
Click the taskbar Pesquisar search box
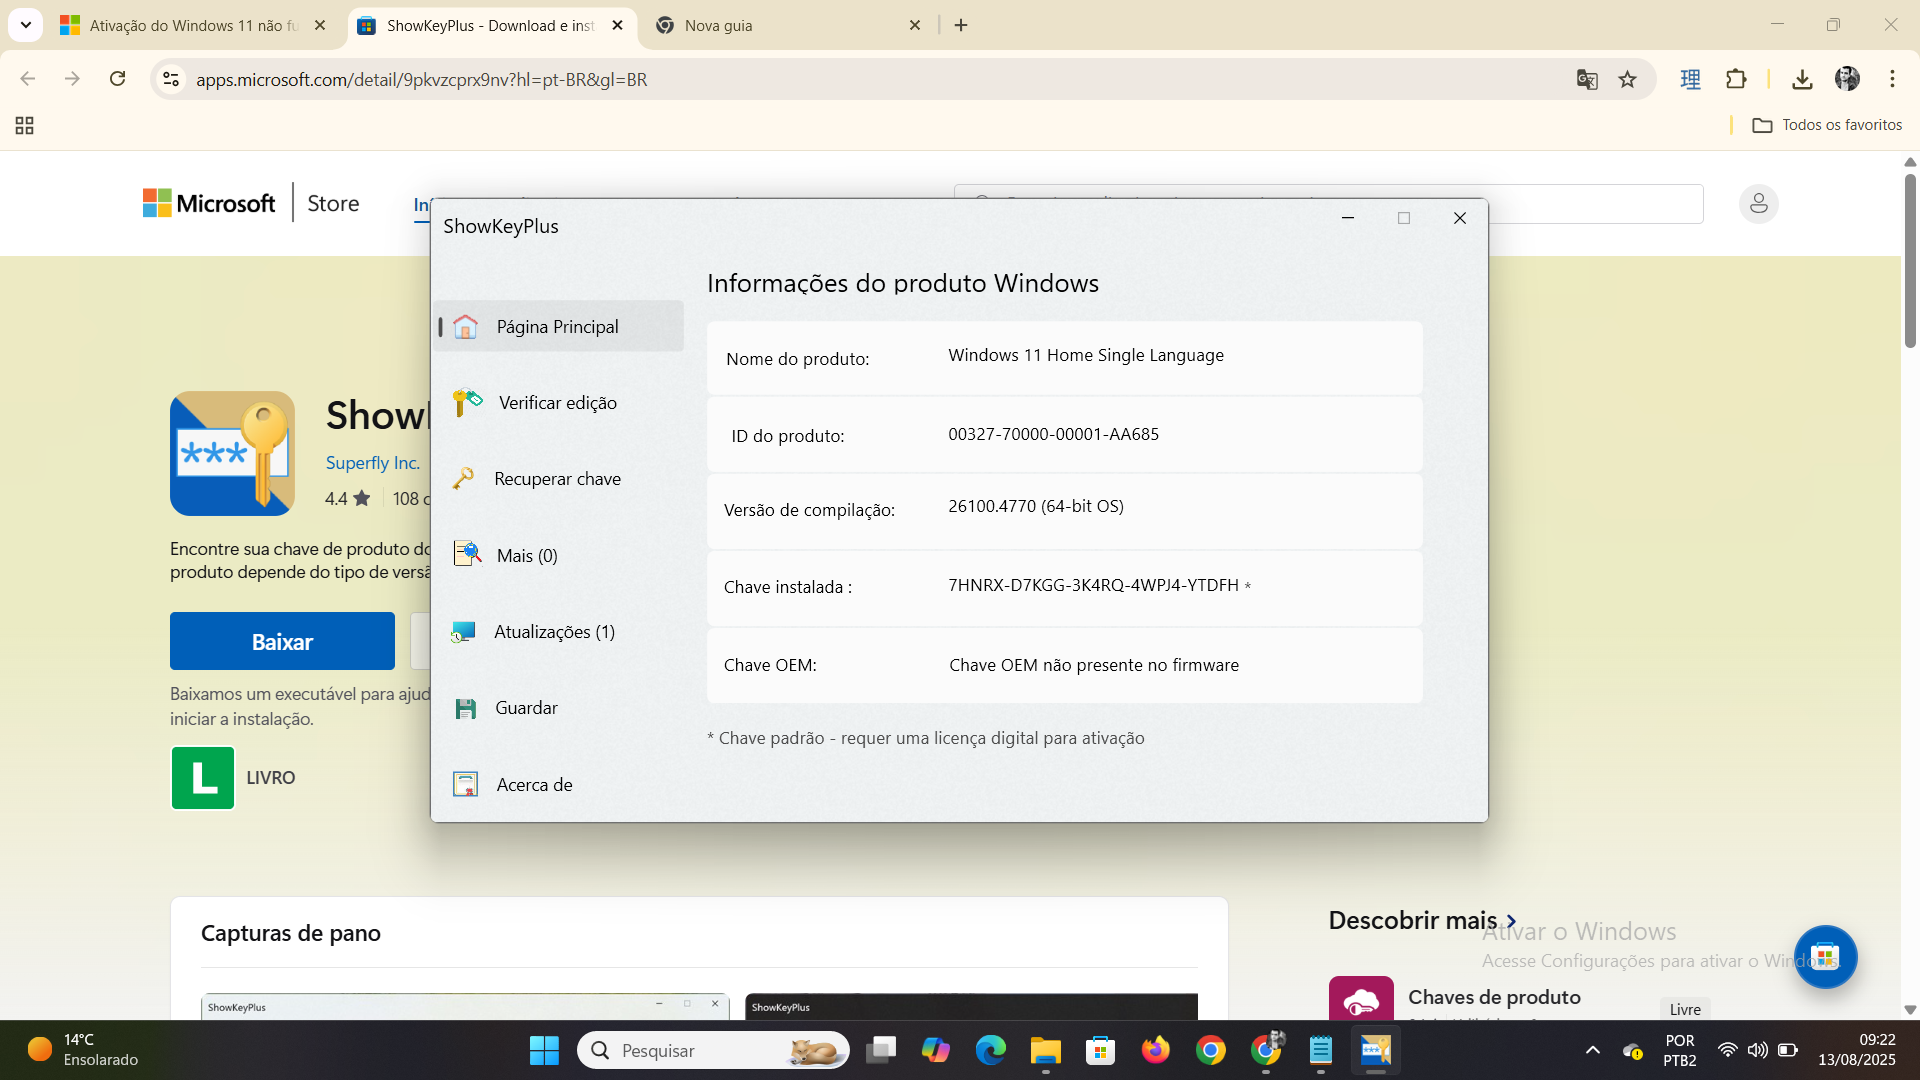713,1050
